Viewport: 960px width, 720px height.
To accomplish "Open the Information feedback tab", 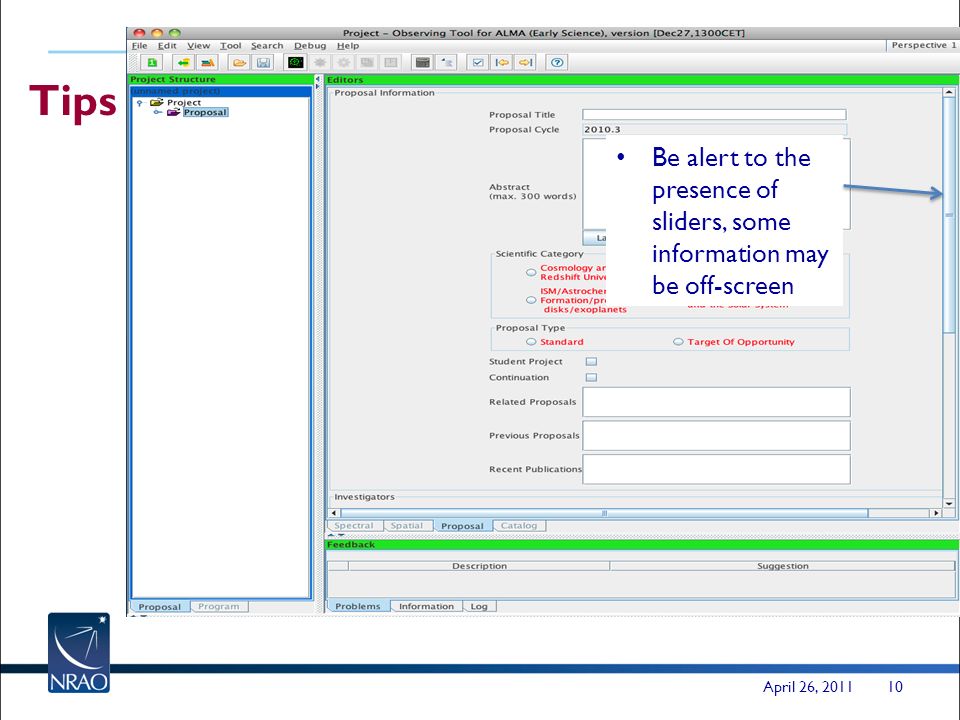I will pos(426,606).
